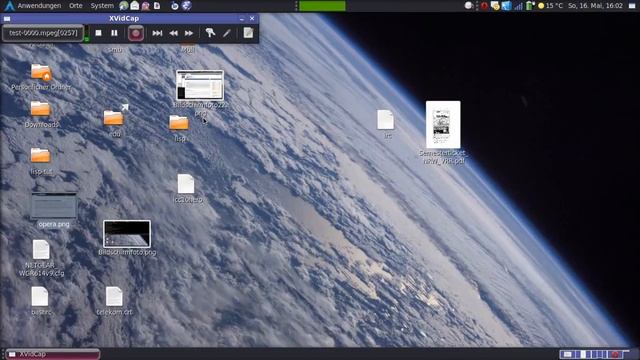This screenshot has height=360, width=640.
Task: Click the double-right forward button in XVidCap
Action: (x=189, y=33)
